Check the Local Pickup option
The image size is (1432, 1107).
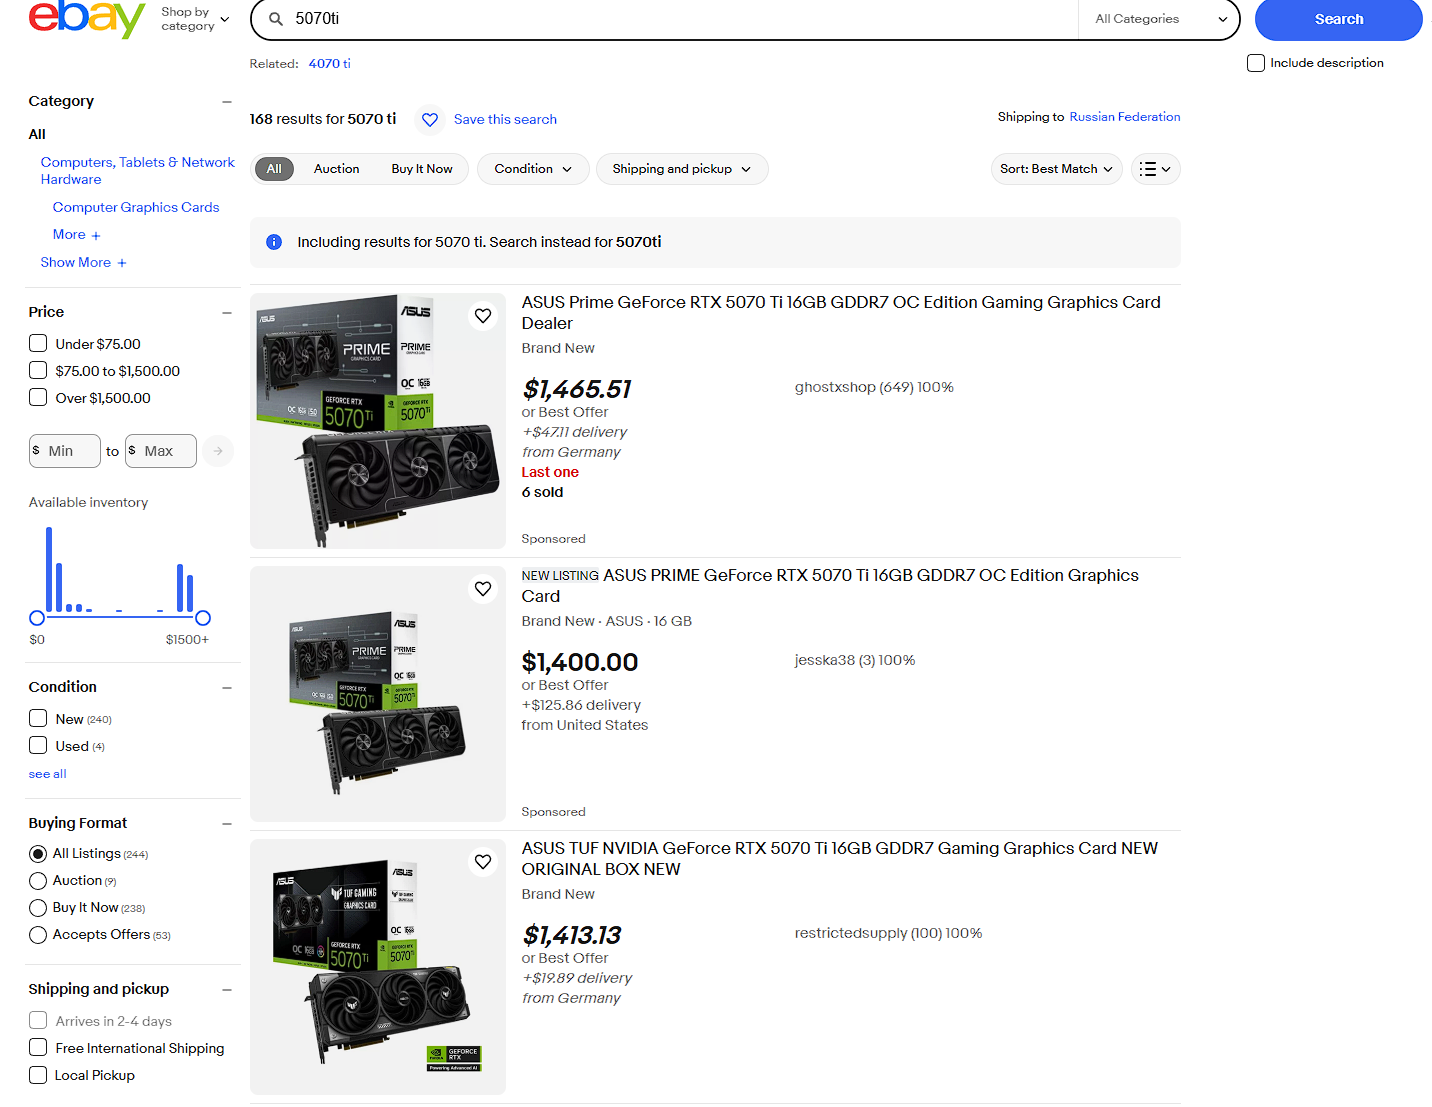(38, 1075)
